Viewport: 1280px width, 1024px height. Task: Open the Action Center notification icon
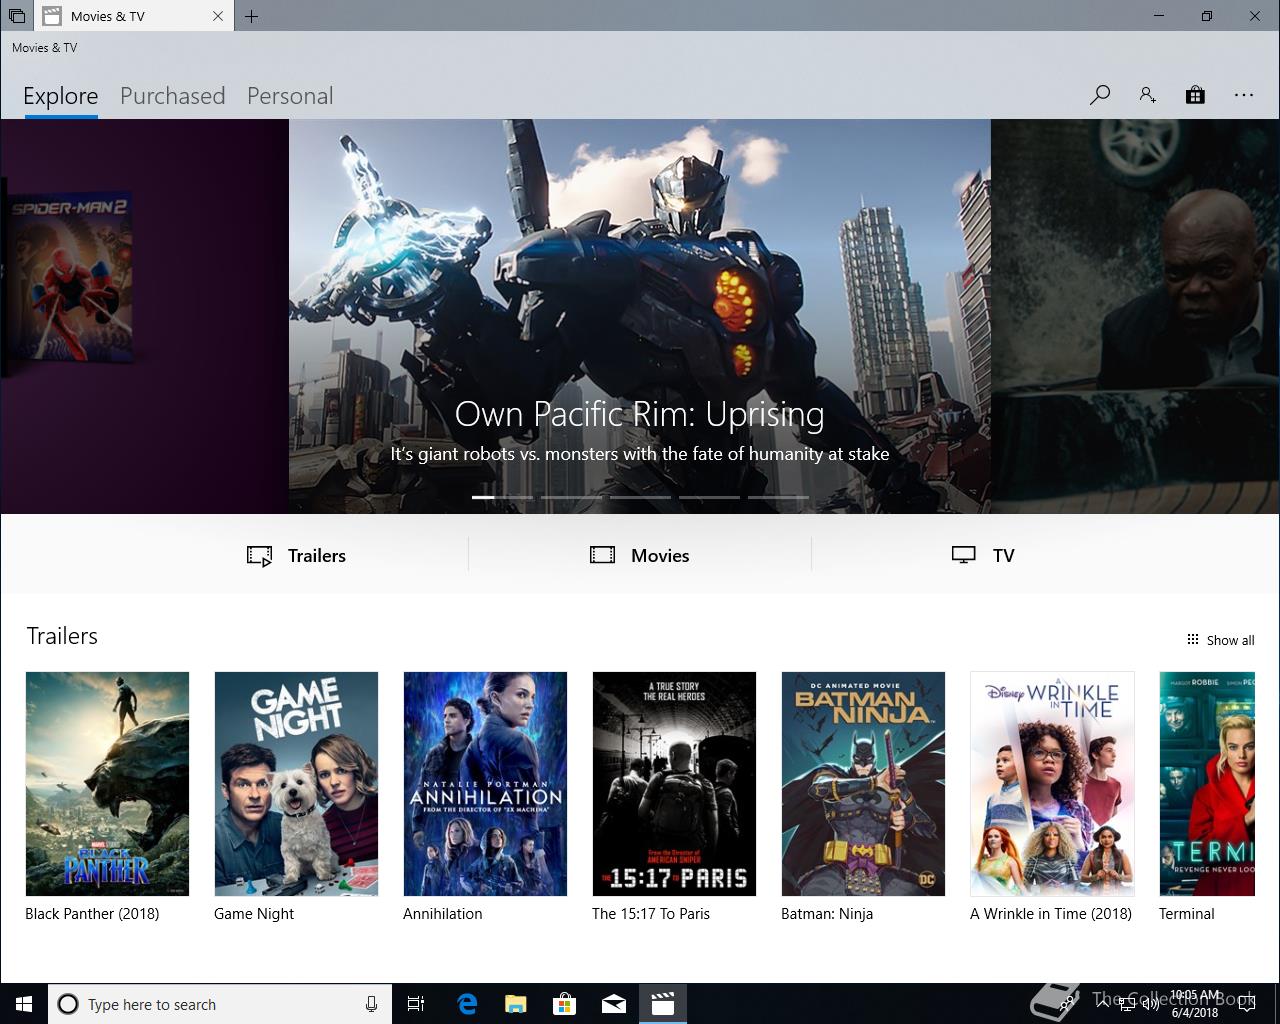click(1246, 1004)
